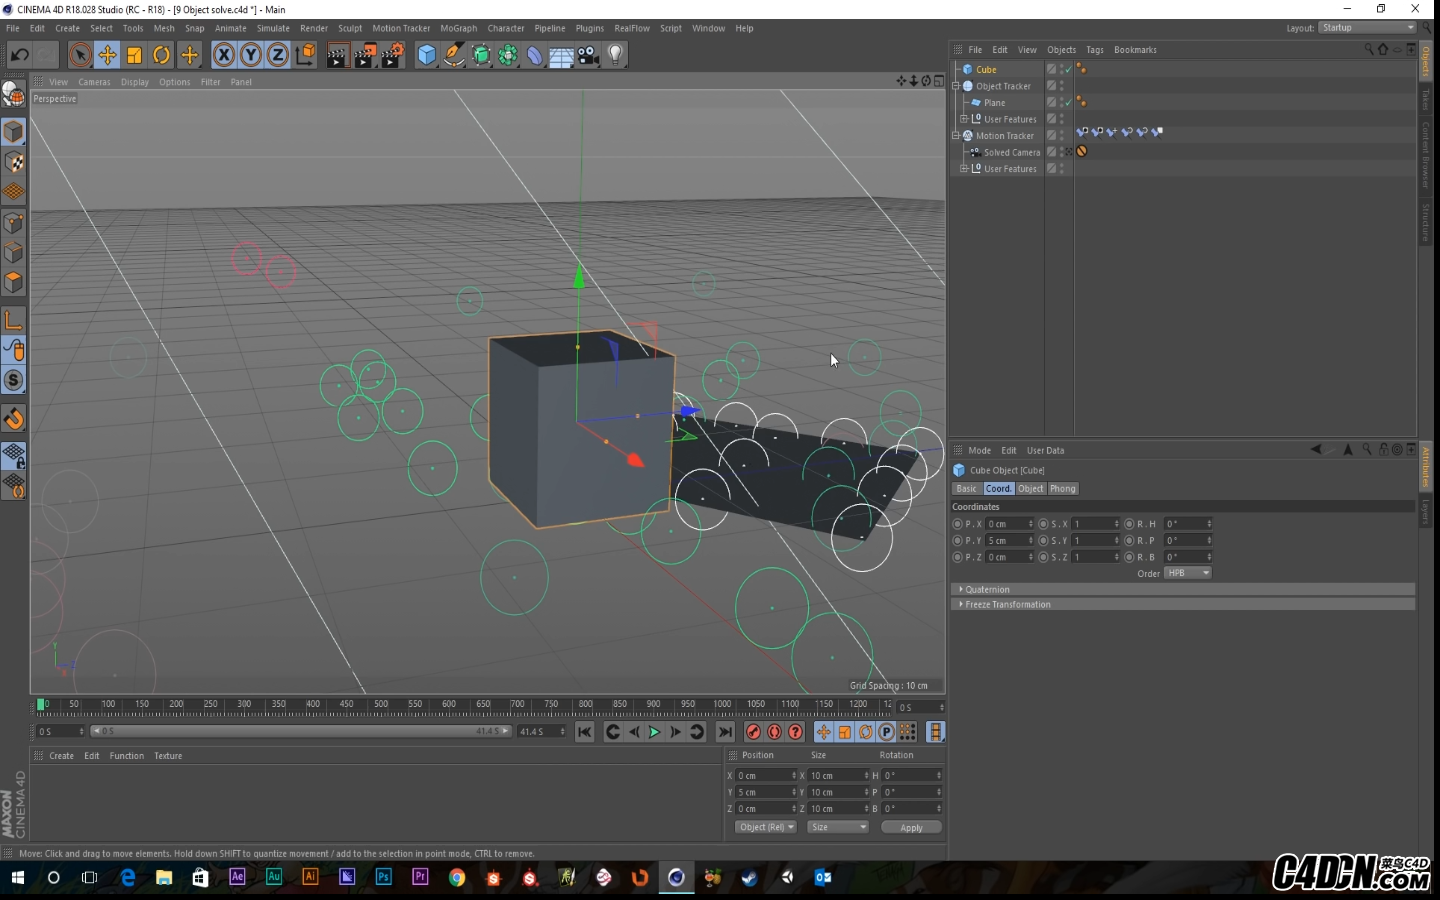Open Cameras menu in viewport
Image resolution: width=1440 pixels, height=900 pixels.
click(x=94, y=82)
